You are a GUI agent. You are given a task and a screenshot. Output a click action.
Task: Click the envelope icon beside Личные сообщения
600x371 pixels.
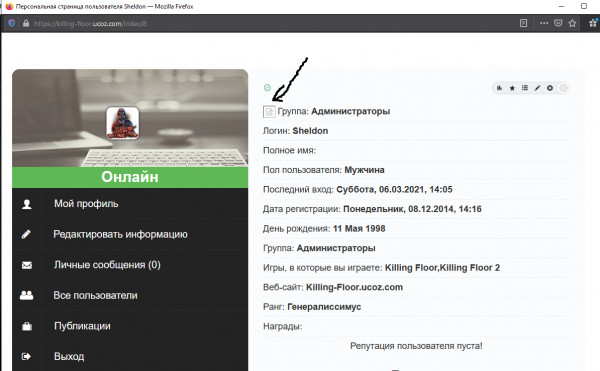pos(27,265)
